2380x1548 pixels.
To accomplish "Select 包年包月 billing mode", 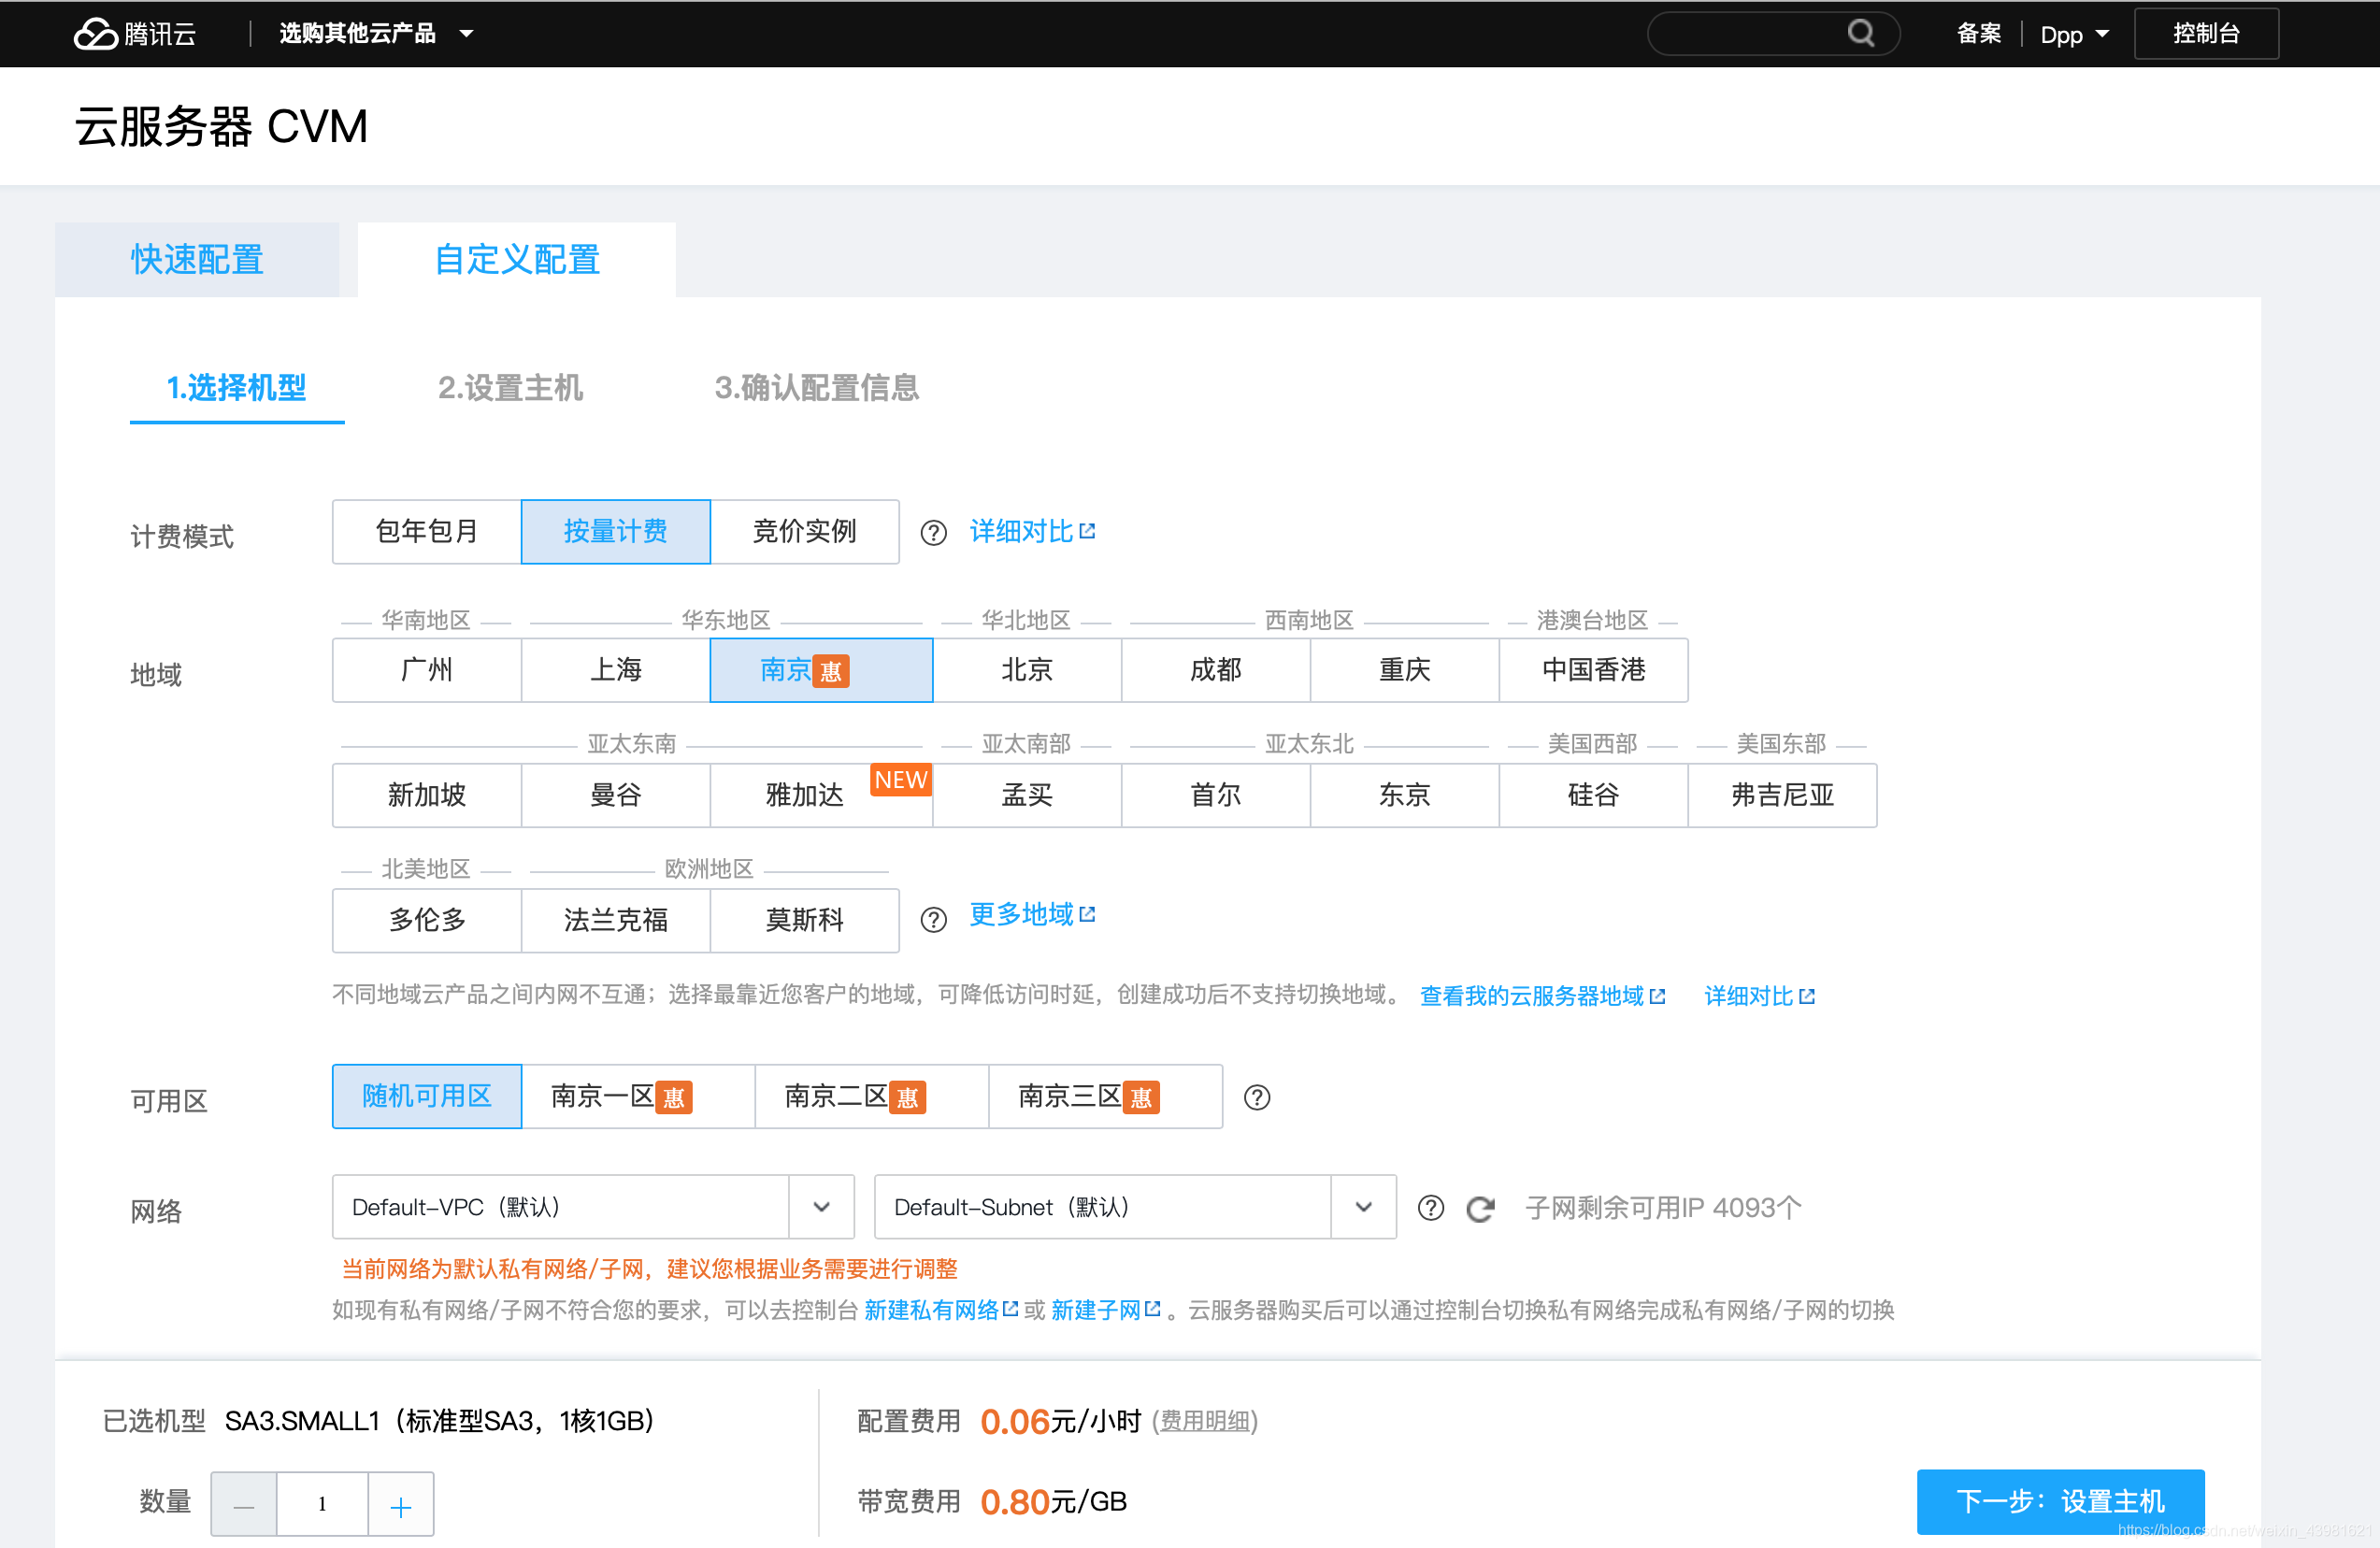I will pyautogui.click(x=427, y=532).
